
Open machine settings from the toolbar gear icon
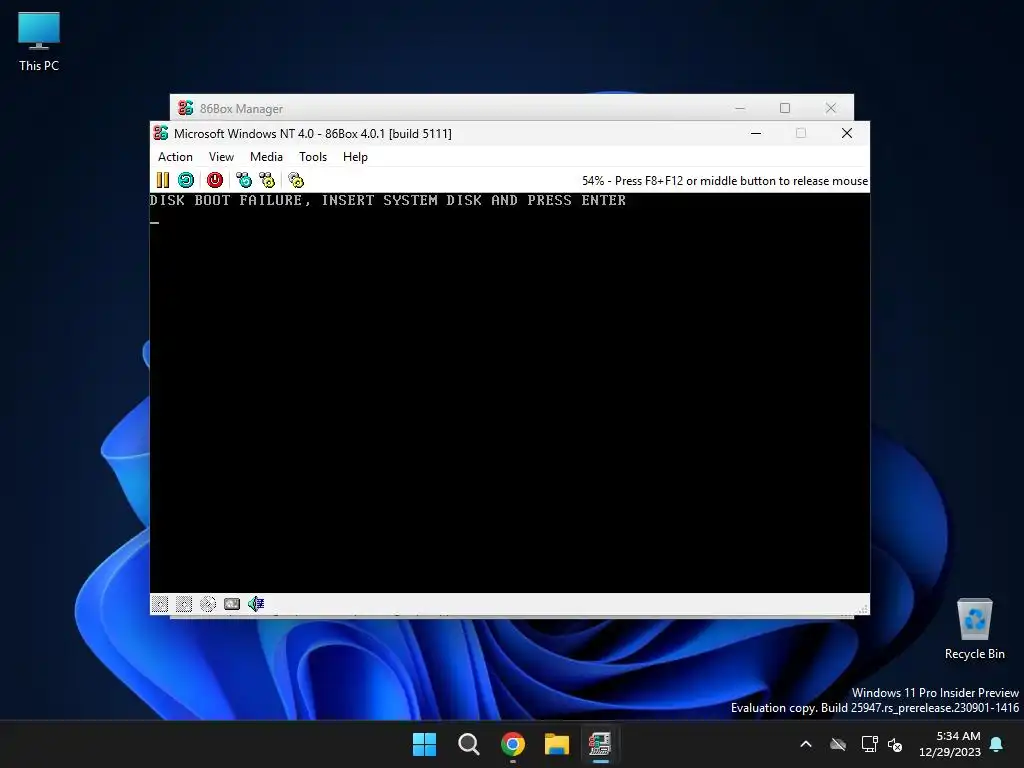(x=296, y=180)
